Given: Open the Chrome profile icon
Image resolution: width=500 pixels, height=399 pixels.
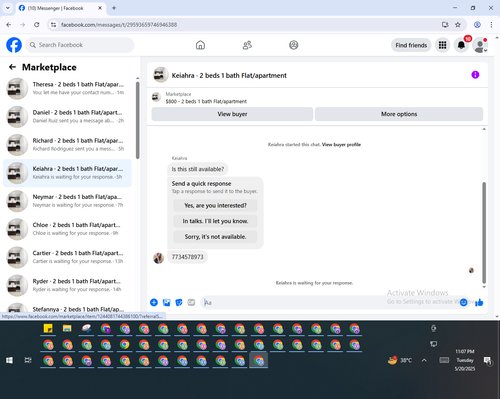Looking at the screenshot, I should 477,25.
